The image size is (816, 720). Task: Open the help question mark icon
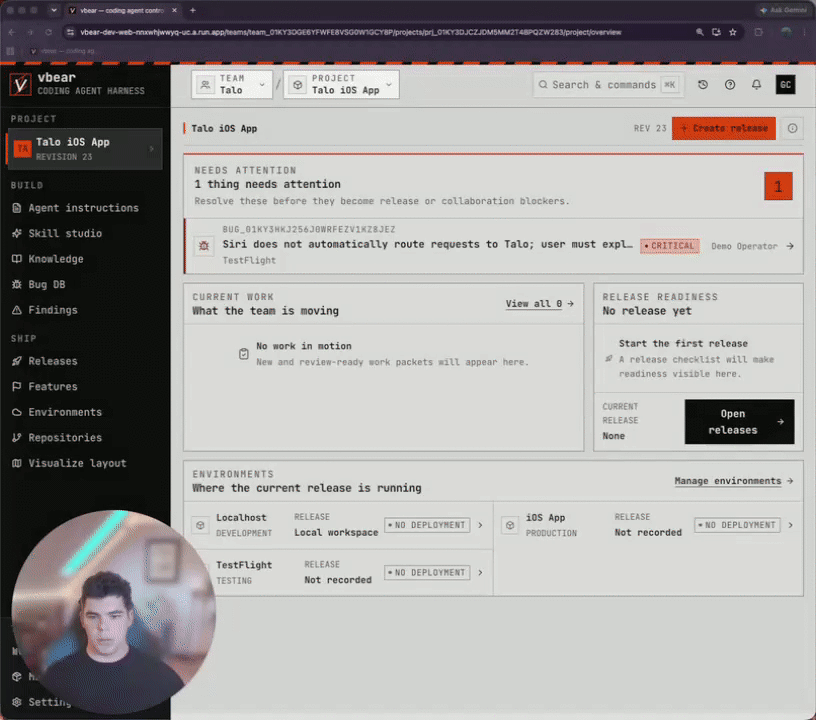coord(730,85)
